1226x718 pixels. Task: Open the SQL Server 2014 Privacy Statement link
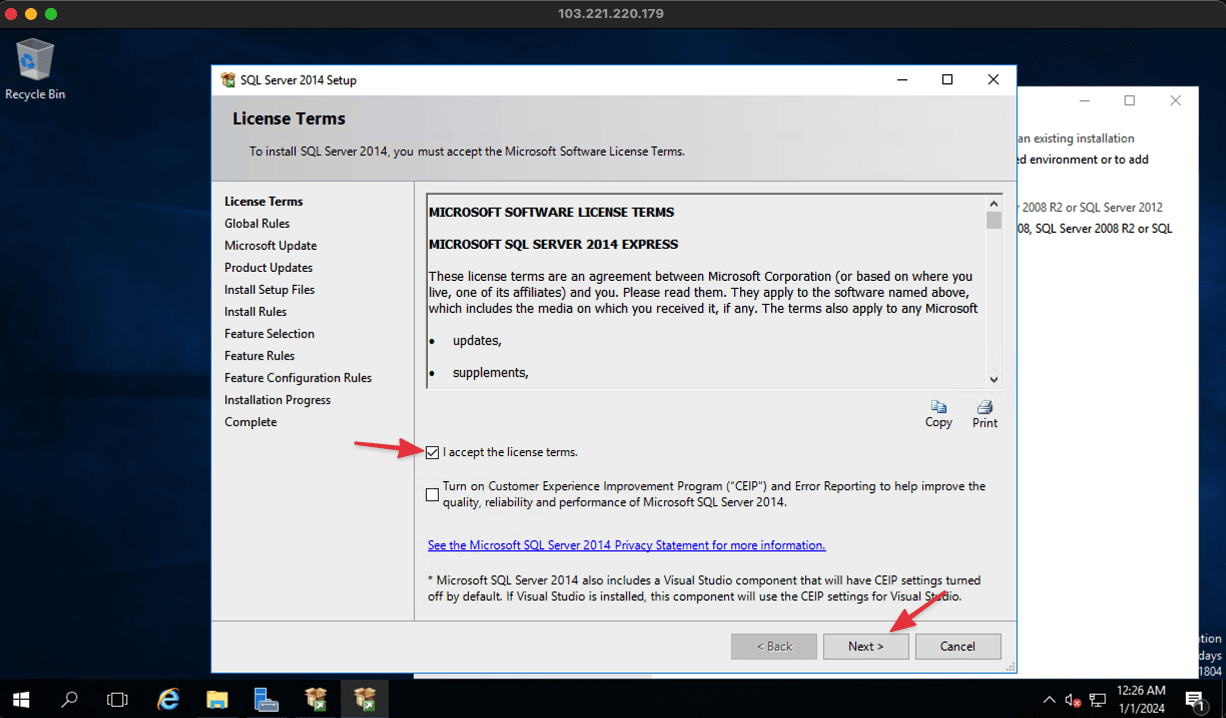[x=626, y=545]
